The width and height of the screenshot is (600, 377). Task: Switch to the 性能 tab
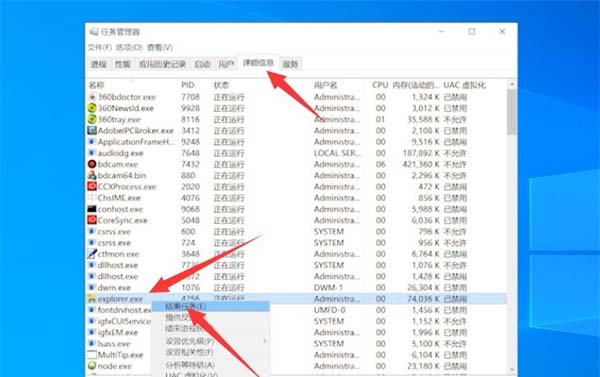[123, 64]
